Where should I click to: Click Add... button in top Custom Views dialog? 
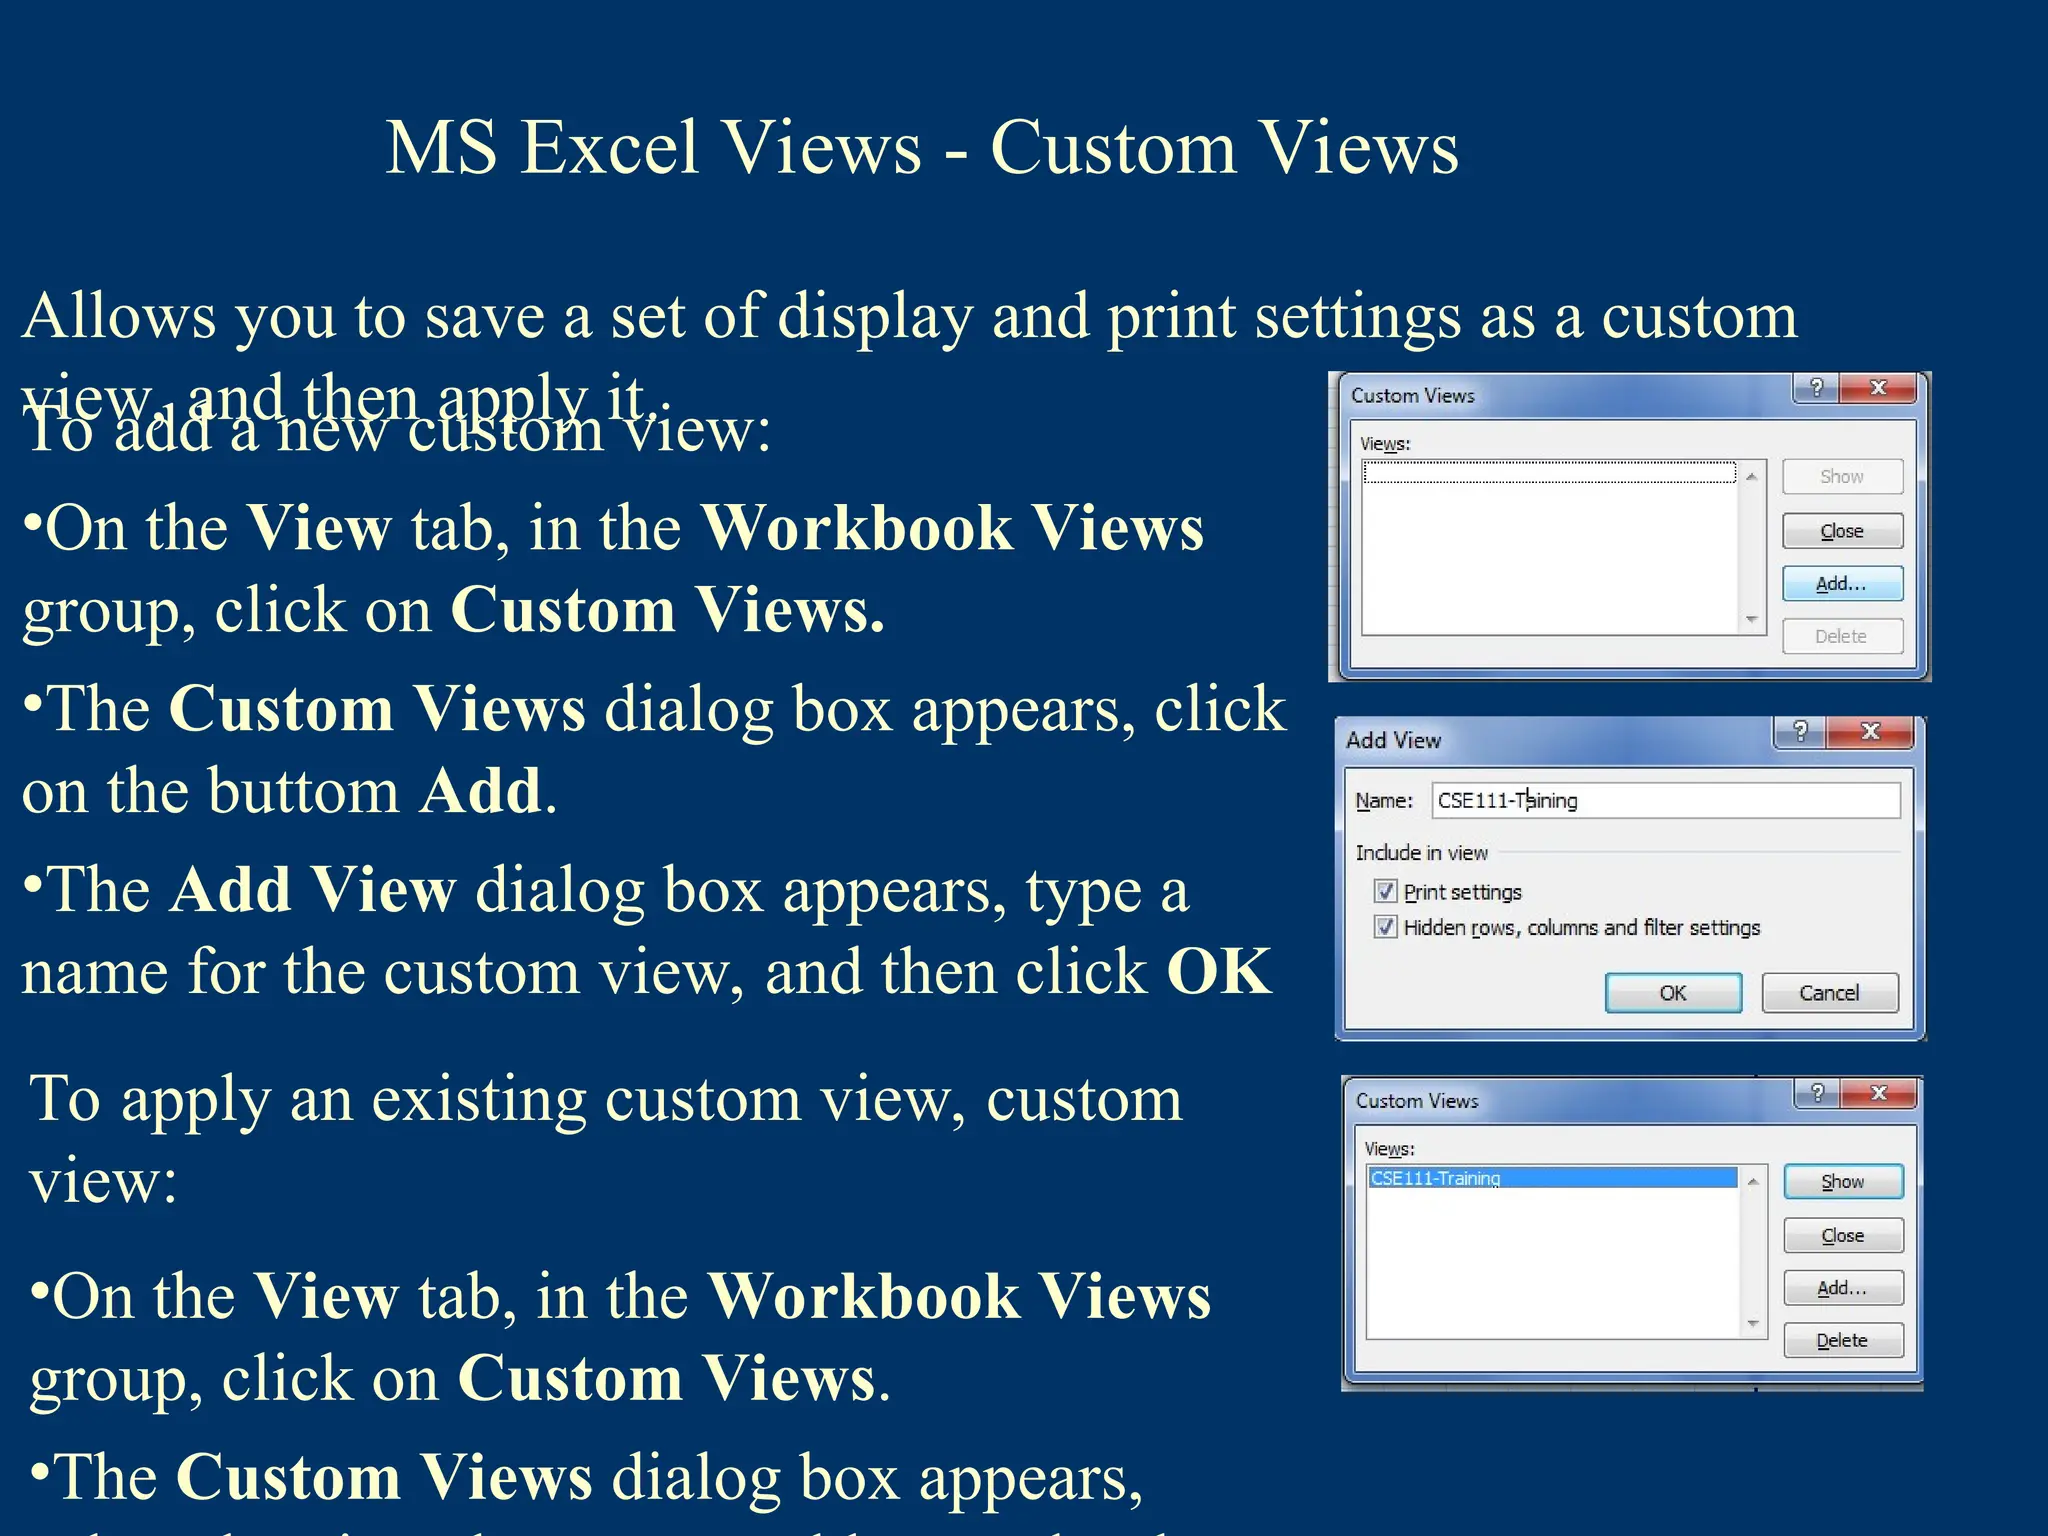click(x=1842, y=584)
